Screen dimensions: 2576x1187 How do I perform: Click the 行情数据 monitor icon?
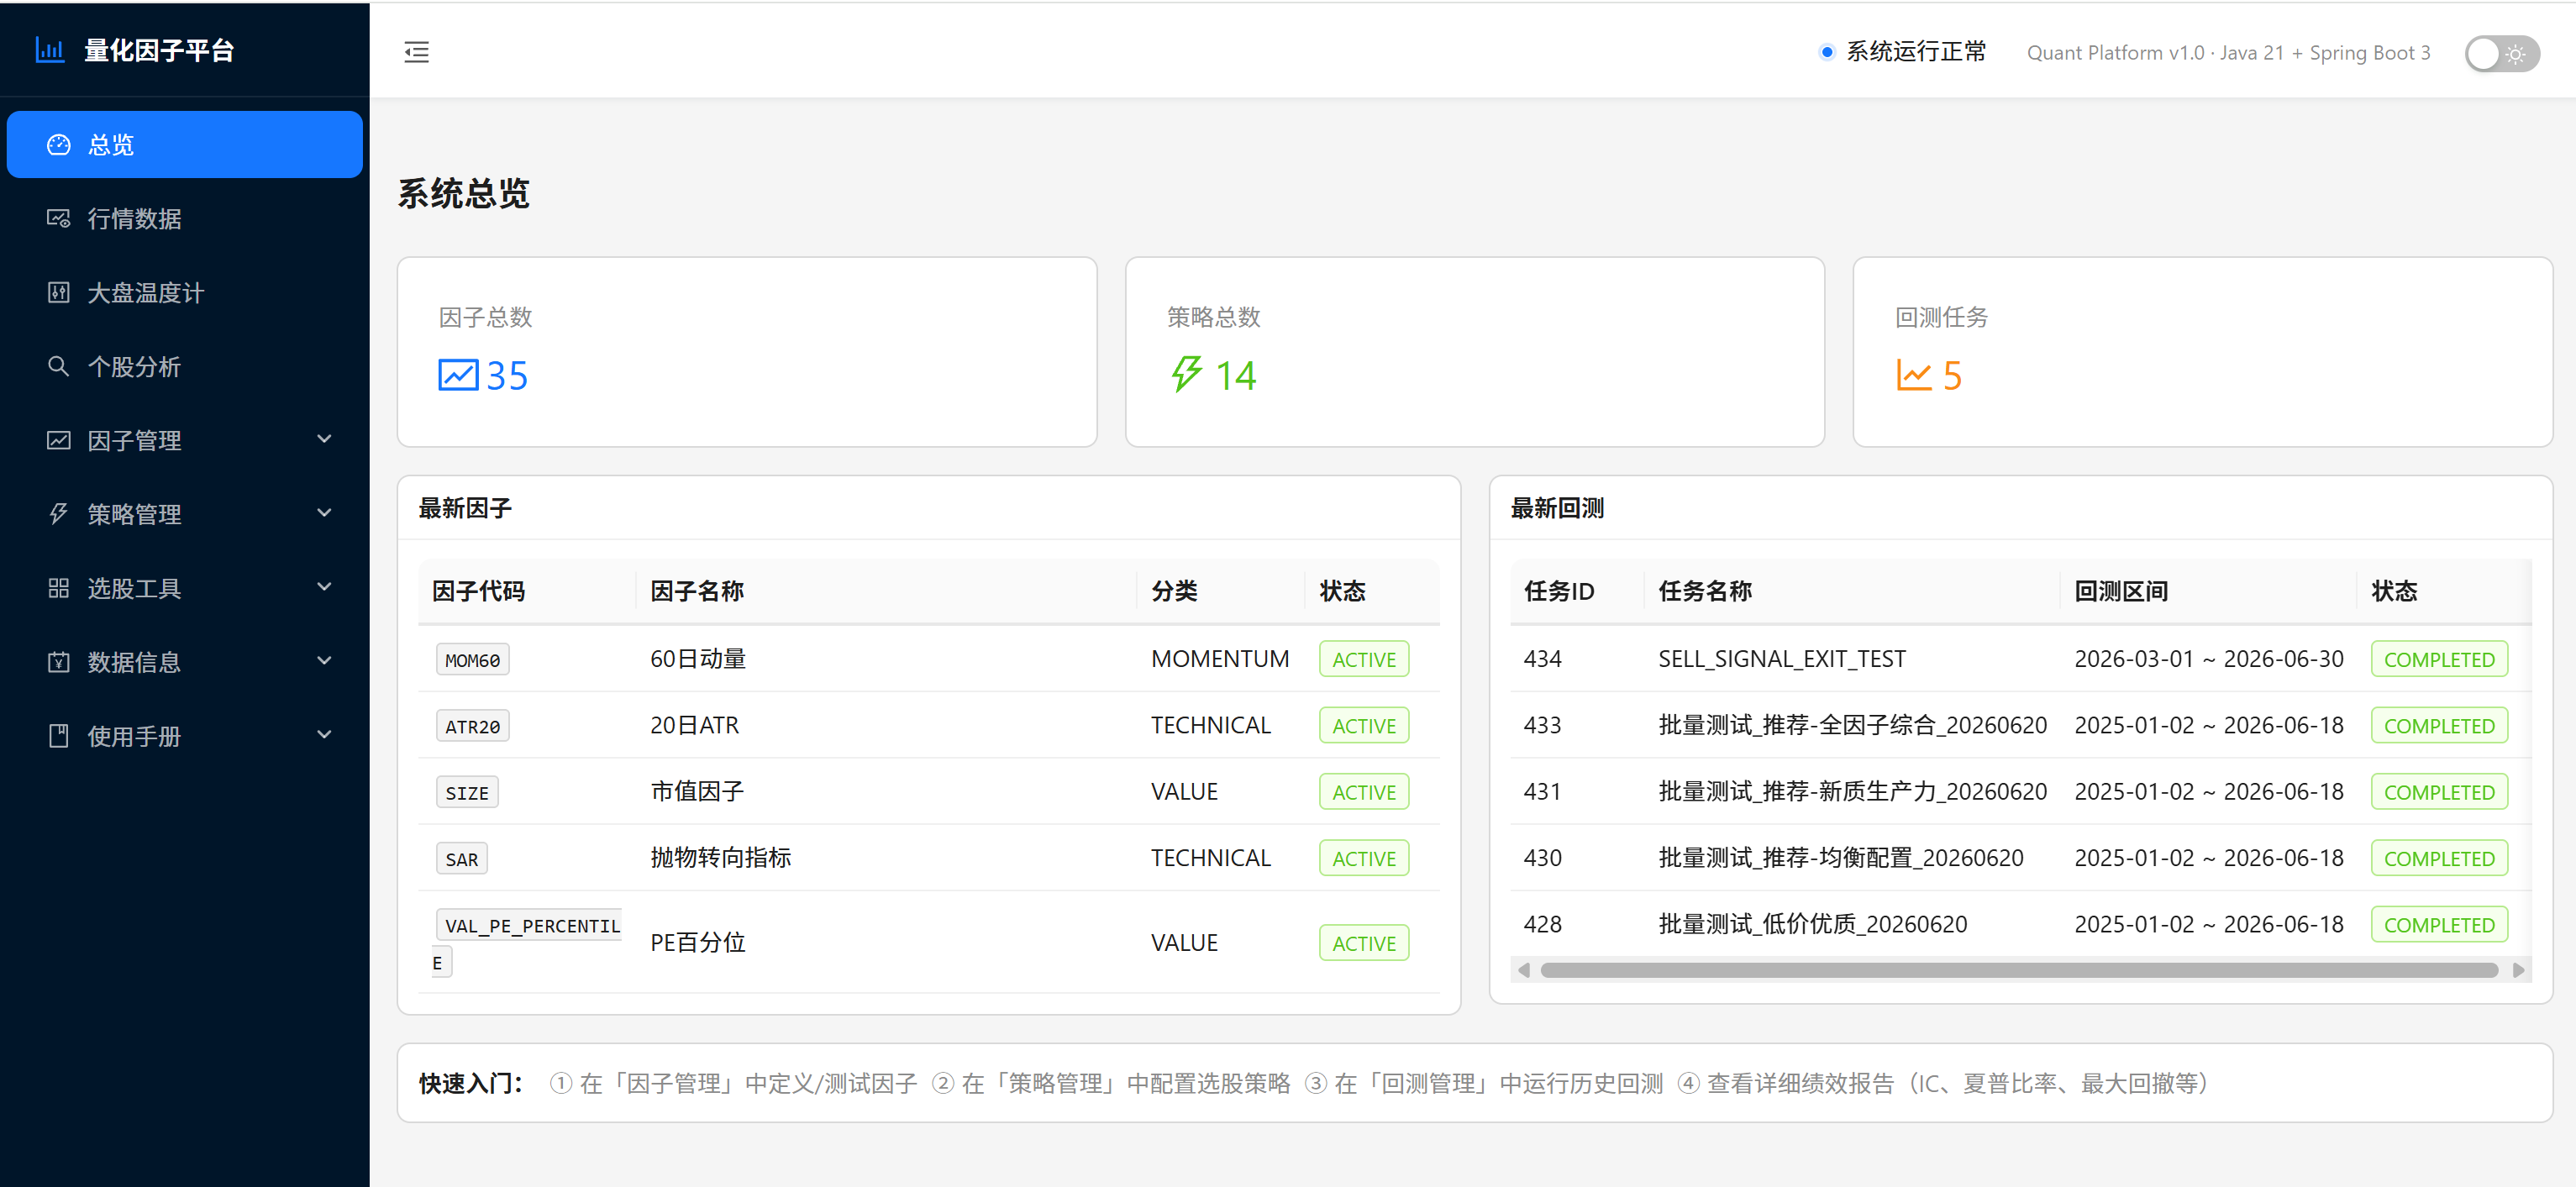[59, 219]
